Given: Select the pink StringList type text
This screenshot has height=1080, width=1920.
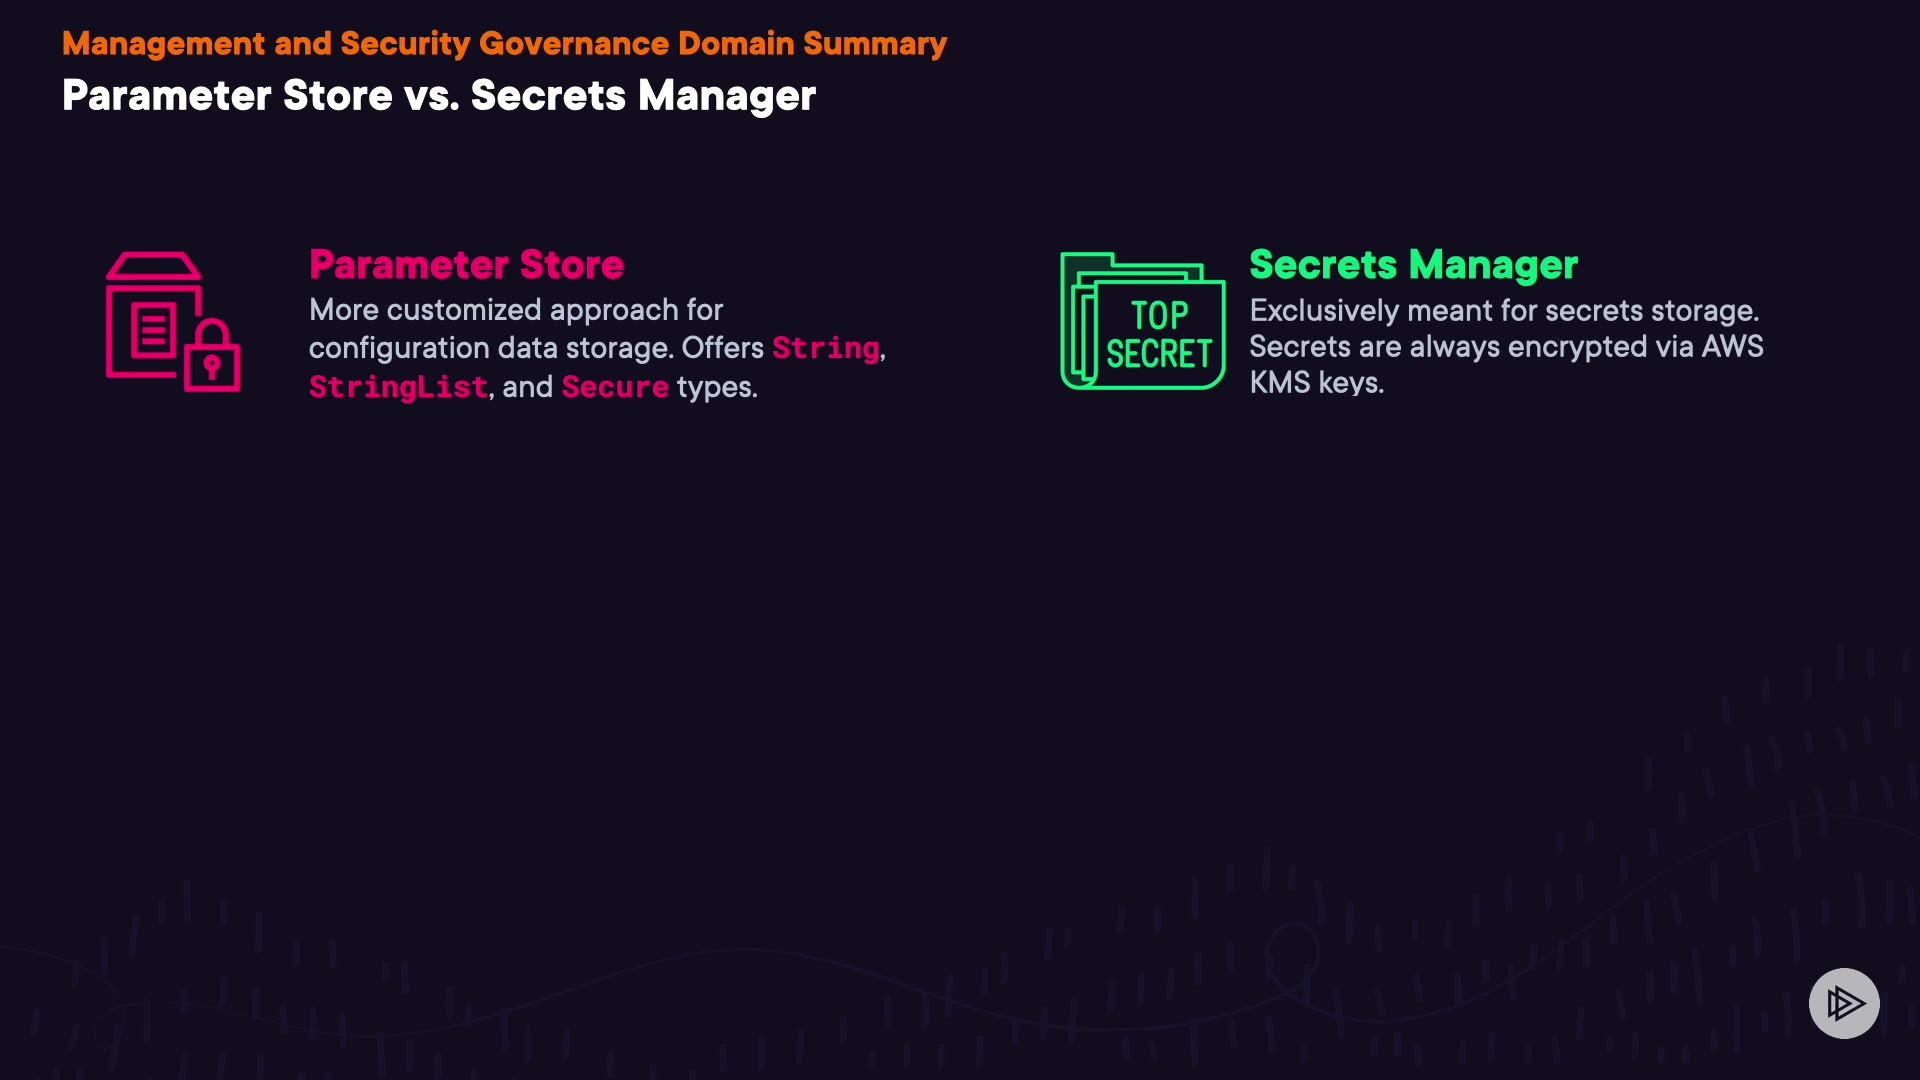Looking at the screenshot, I should [398, 387].
